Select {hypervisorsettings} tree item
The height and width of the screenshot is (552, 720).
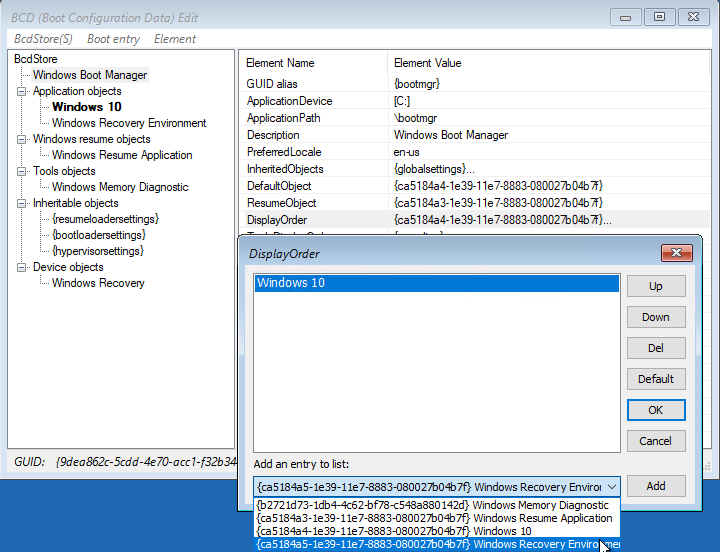[98, 251]
